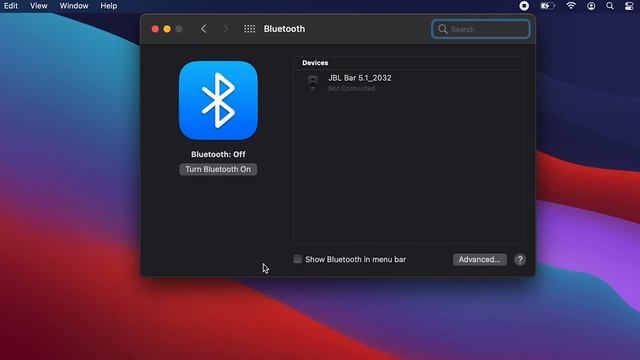Open the Advanced... settings button
640x360 pixels.
click(480, 260)
